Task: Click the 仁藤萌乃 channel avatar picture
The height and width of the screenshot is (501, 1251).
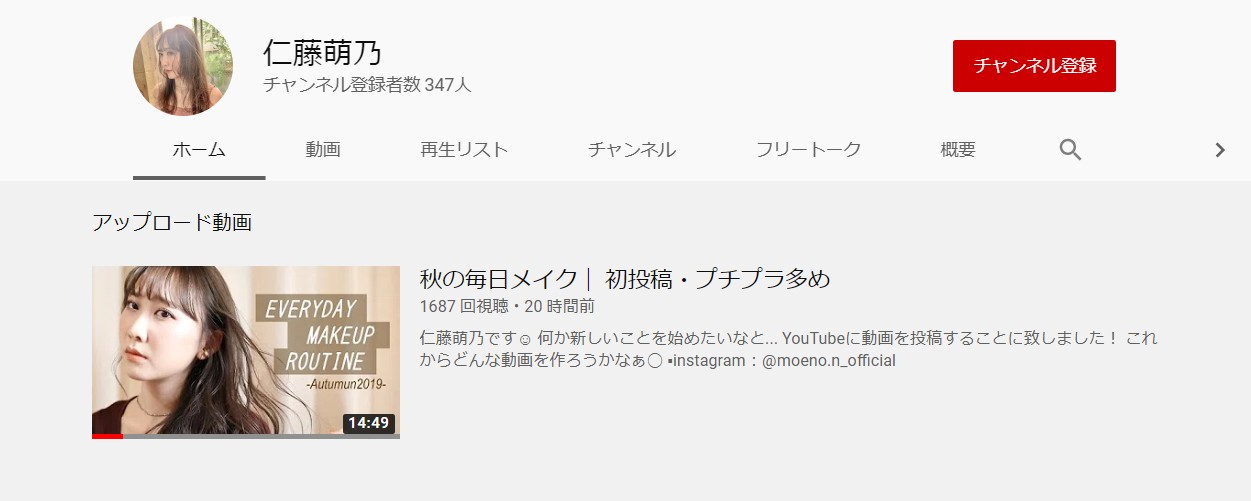Action: (183, 66)
